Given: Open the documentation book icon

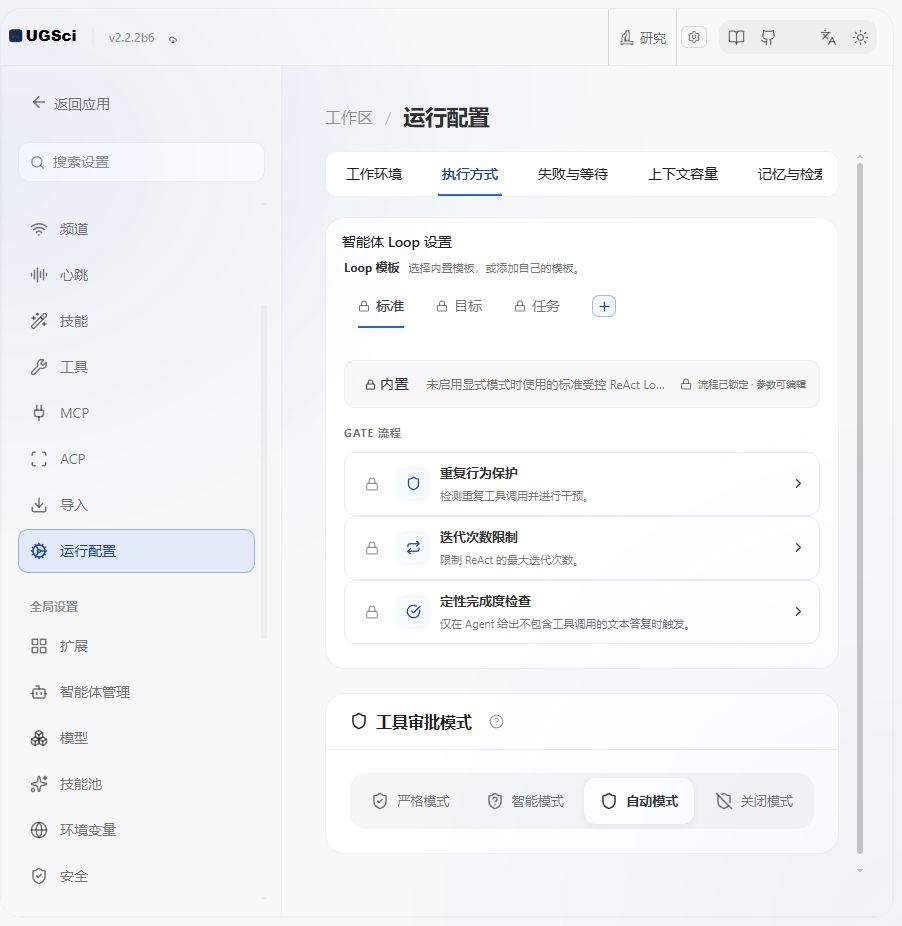Looking at the screenshot, I should (x=736, y=38).
